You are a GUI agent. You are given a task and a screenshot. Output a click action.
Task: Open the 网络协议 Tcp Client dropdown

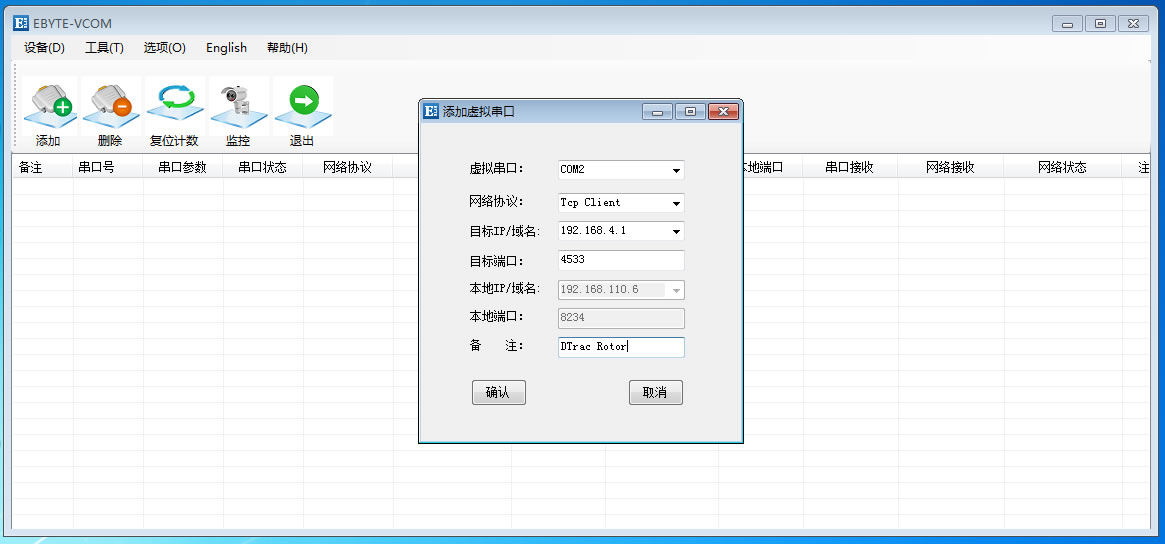(x=676, y=203)
